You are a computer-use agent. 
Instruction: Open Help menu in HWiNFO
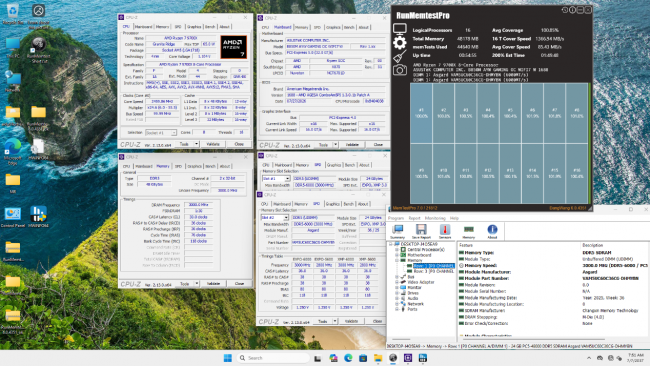tap(454, 218)
